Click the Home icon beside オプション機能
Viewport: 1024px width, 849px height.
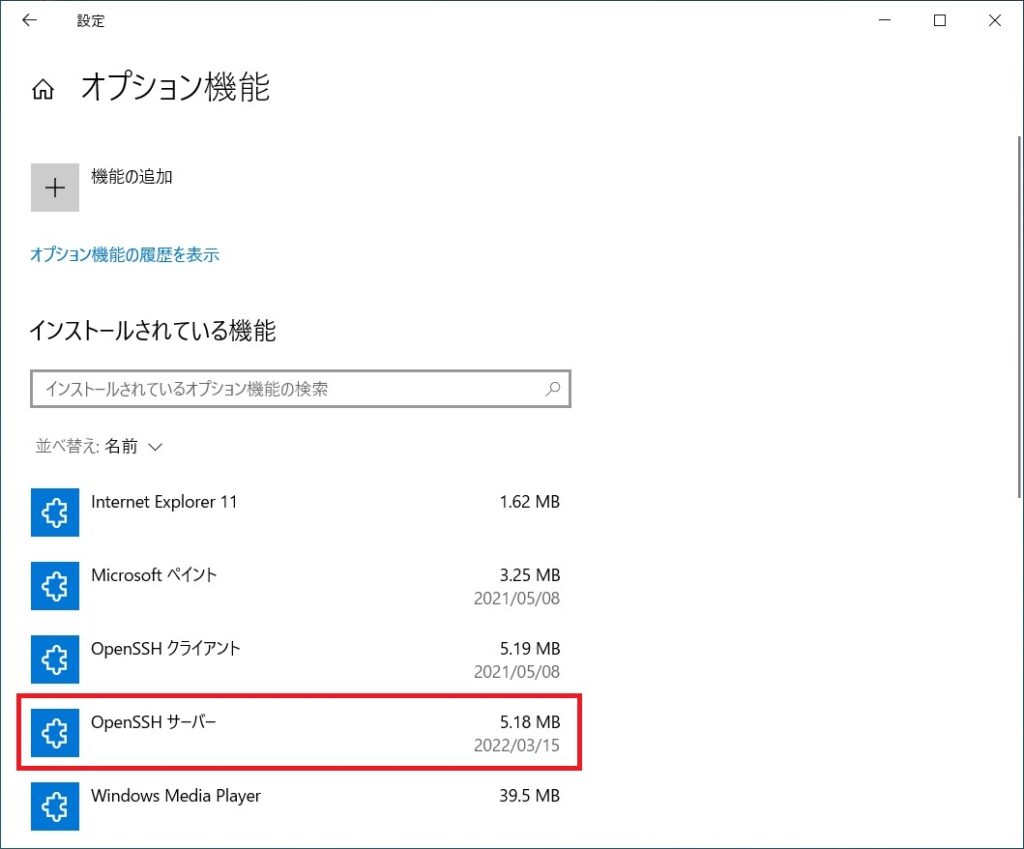pyautogui.click(x=42, y=90)
